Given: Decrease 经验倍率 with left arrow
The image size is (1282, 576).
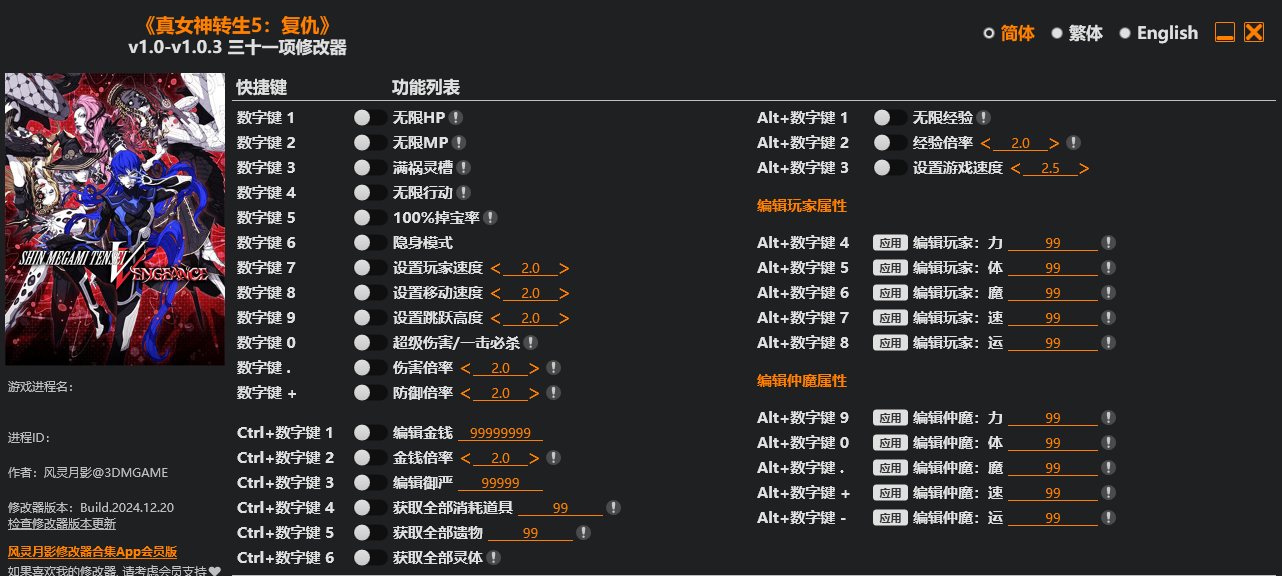Looking at the screenshot, I should point(985,143).
